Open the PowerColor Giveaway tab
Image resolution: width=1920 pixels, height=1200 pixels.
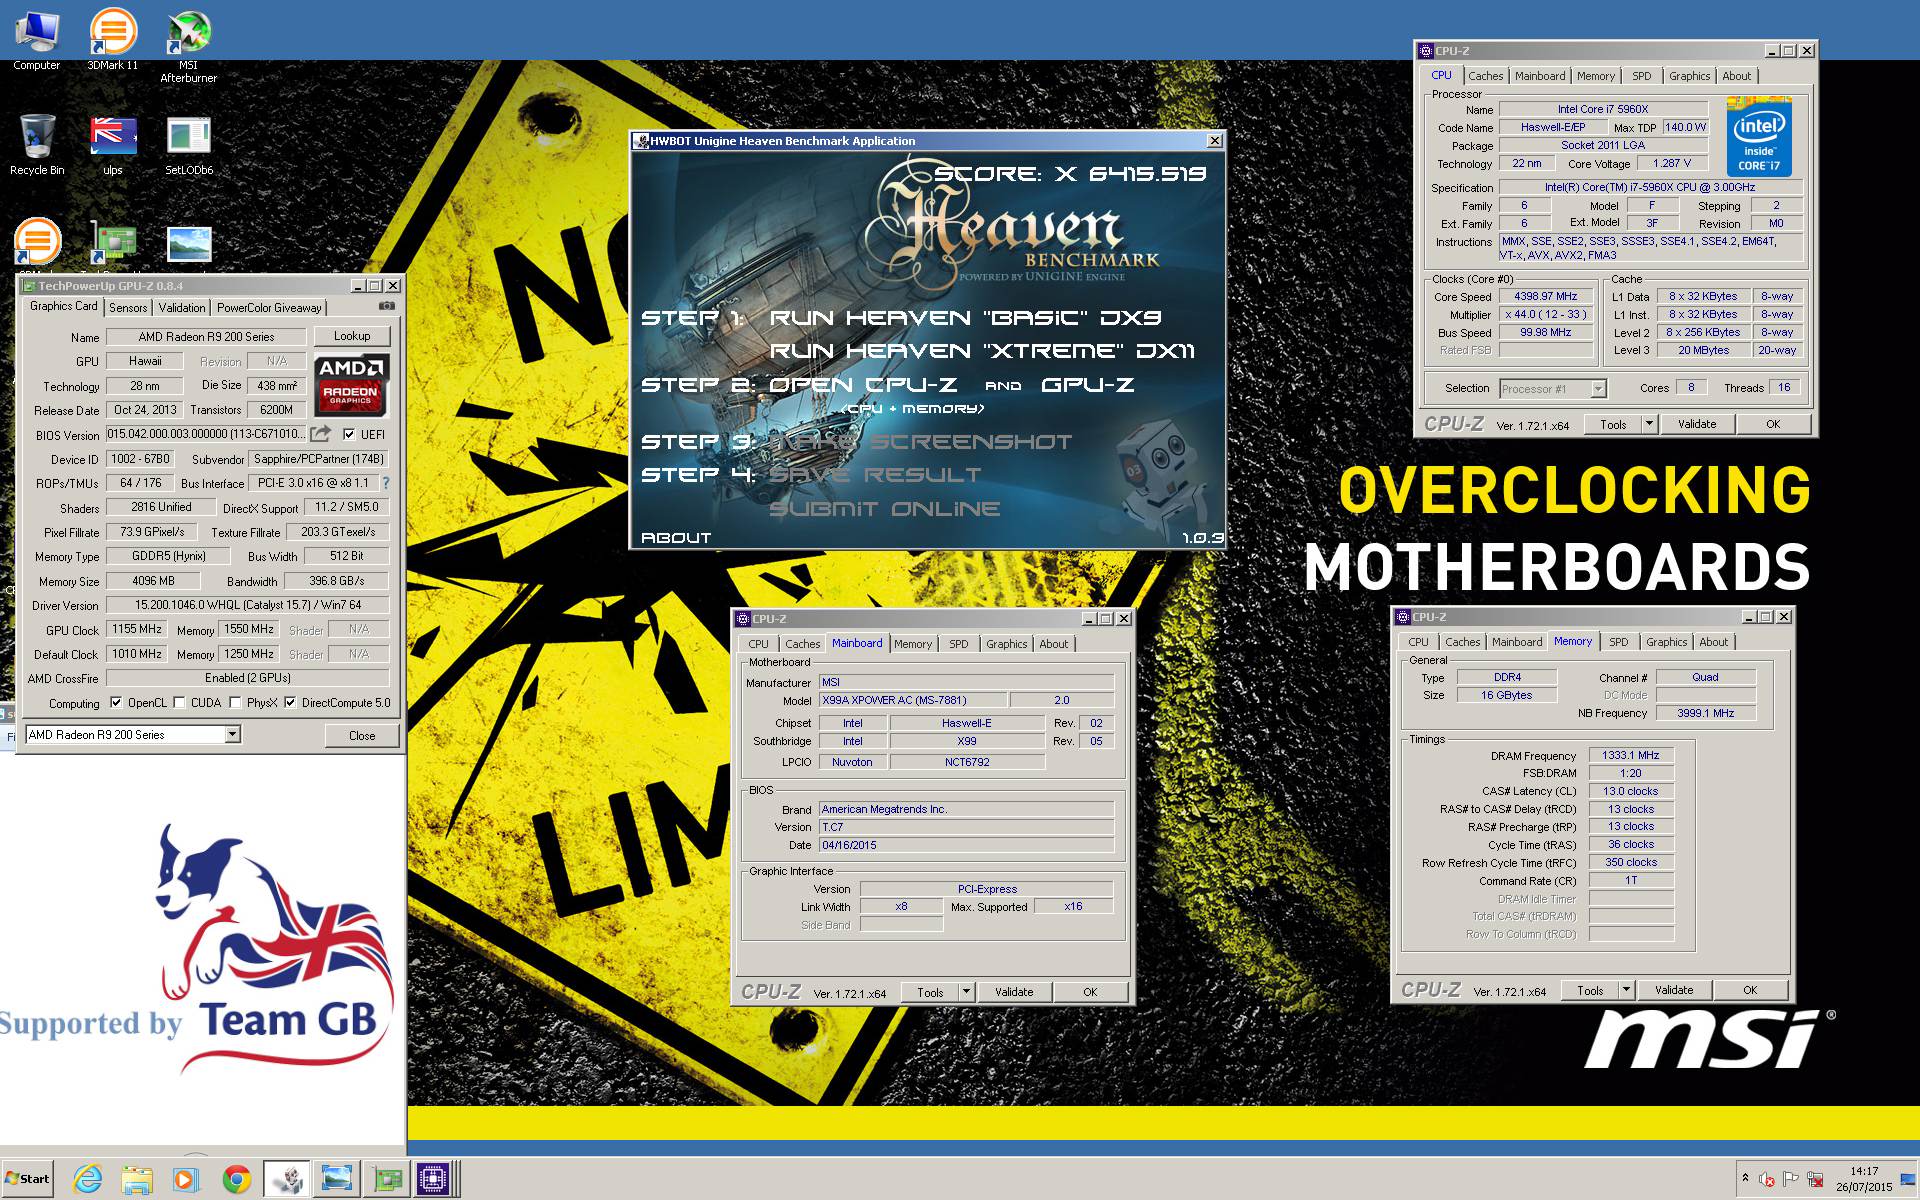click(269, 308)
